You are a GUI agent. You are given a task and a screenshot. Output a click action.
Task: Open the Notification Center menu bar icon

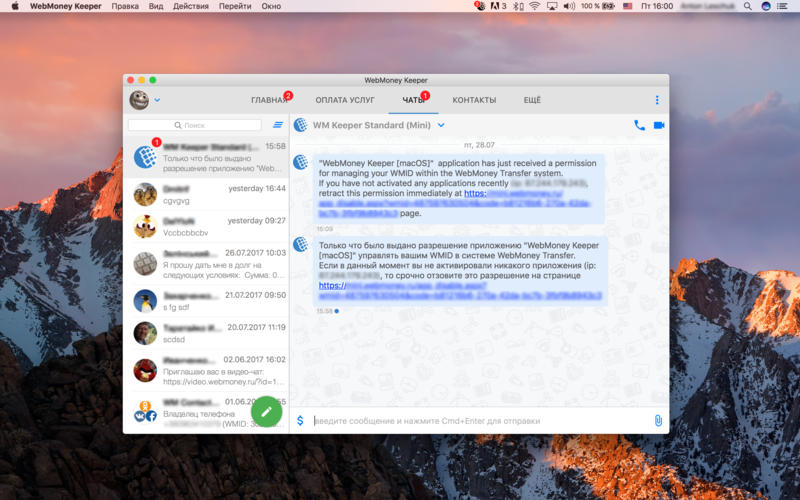[x=782, y=6]
